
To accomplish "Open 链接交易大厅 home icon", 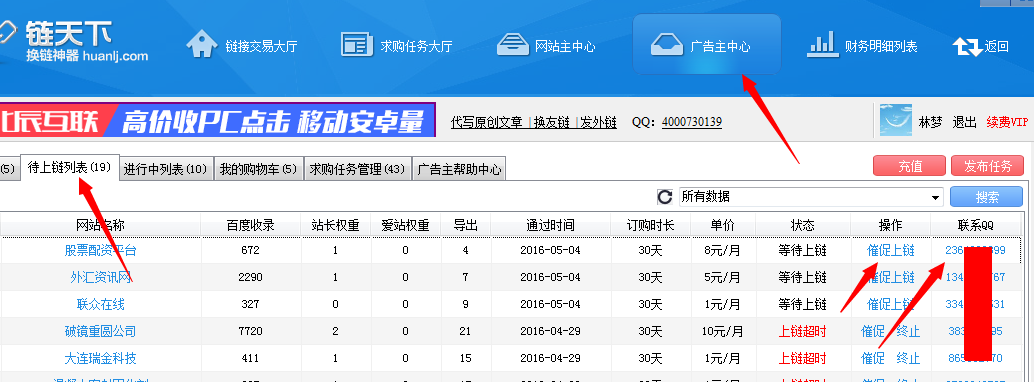I will [x=202, y=45].
